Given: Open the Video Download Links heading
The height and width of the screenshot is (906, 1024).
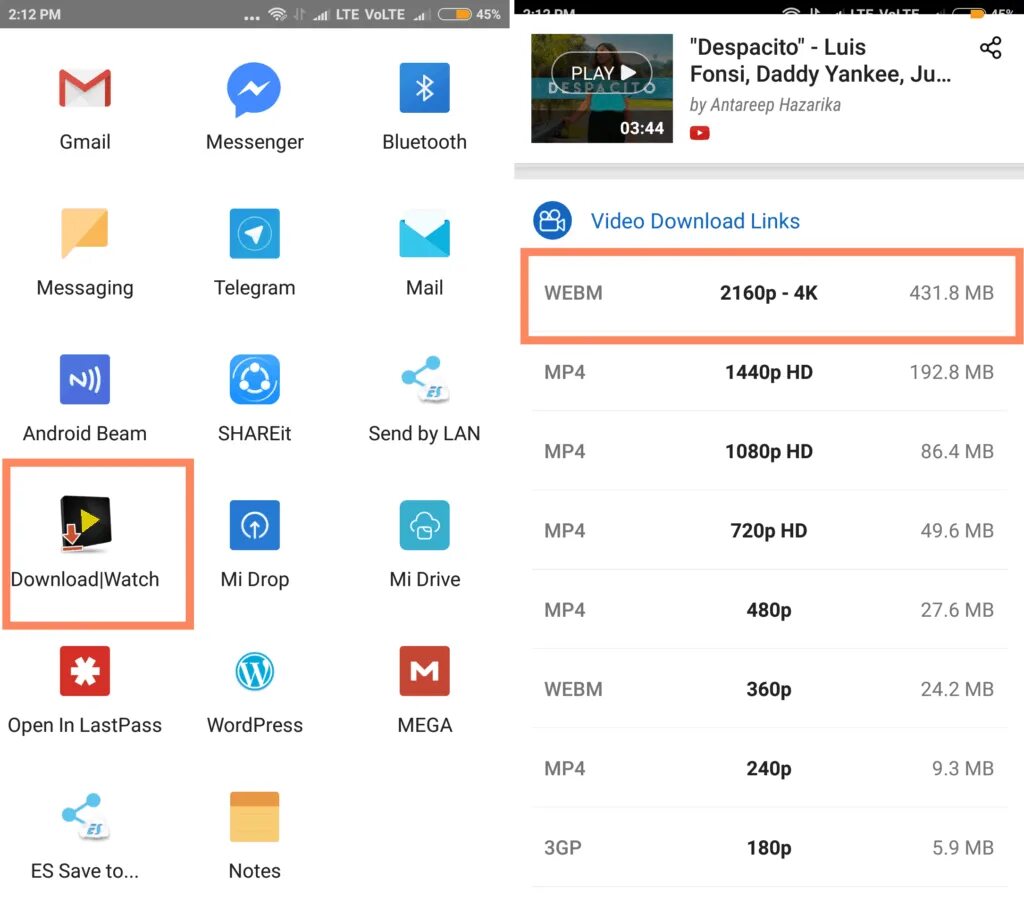Looking at the screenshot, I should click(695, 221).
